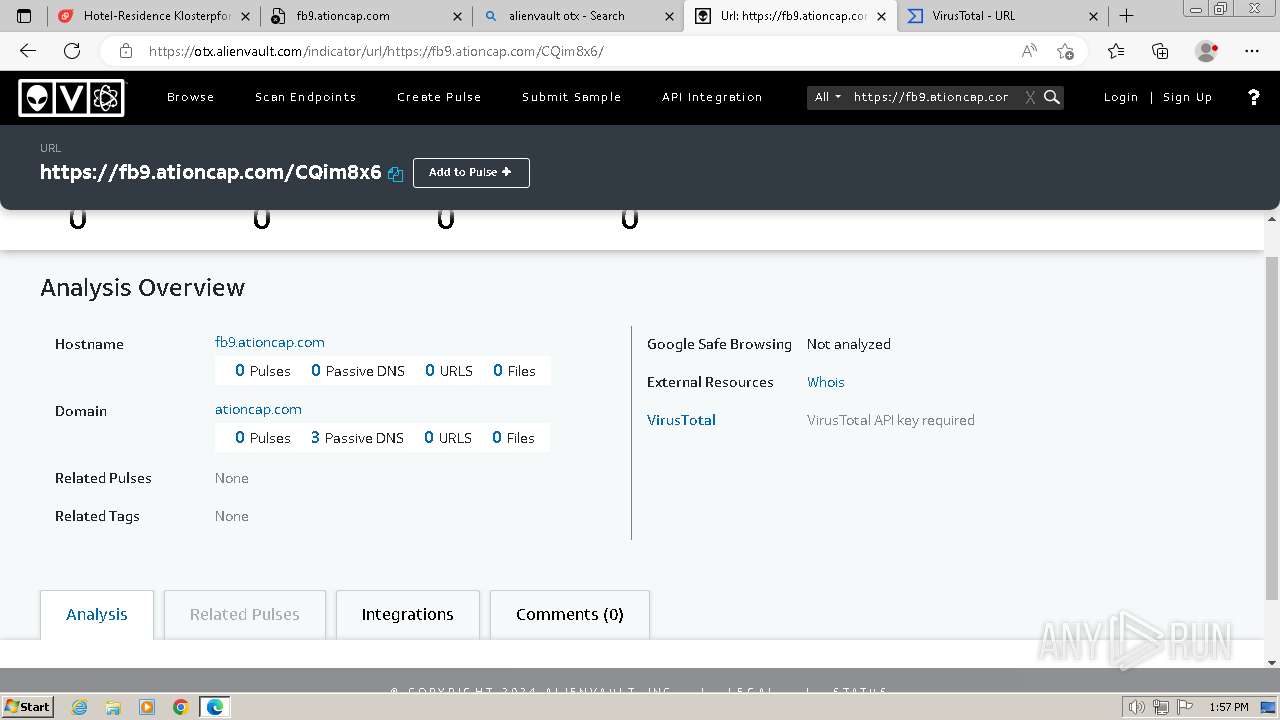Open Internet Explorer from taskbar
This screenshot has width=1280, height=720.
(79, 707)
